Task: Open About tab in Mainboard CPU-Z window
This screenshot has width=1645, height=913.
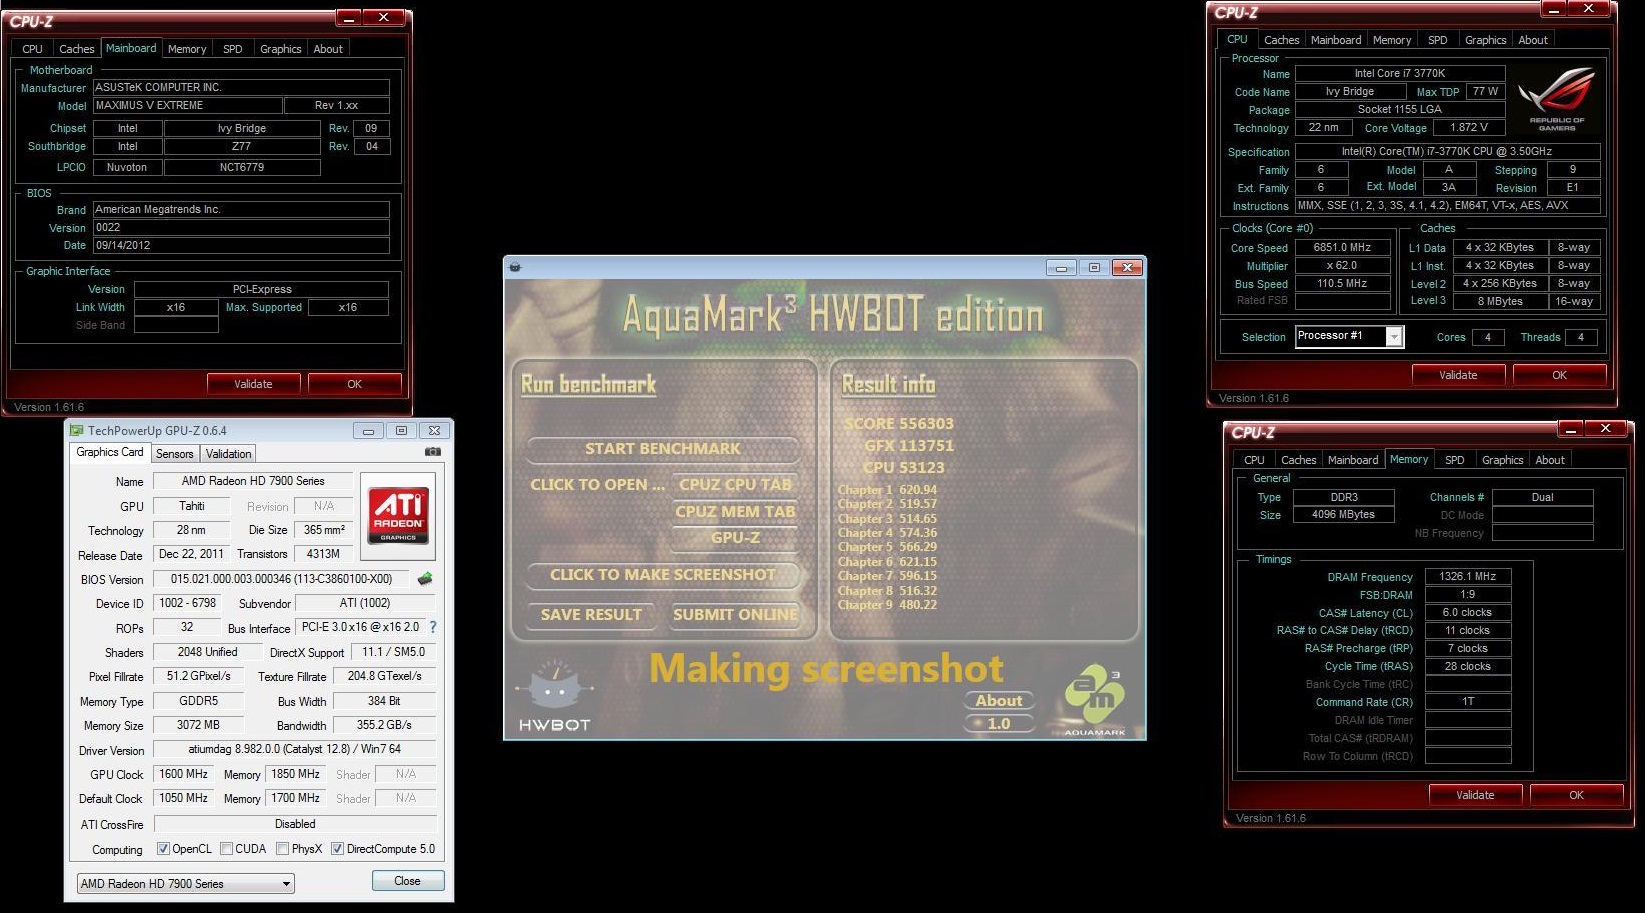Action: (x=328, y=49)
